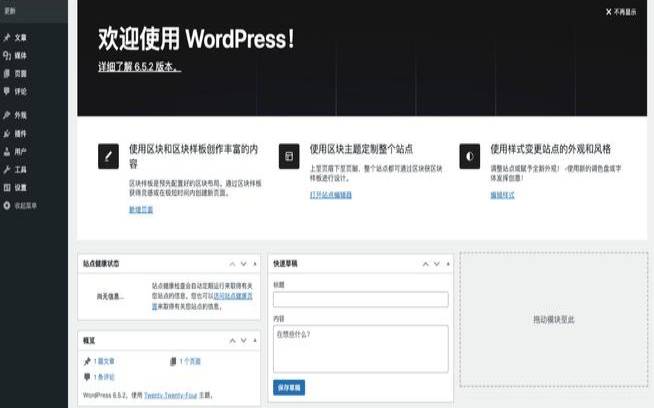This screenshot has width=654, height=408.
Task: Click the 打开站点编辑器 link
Action: [331, 195]
